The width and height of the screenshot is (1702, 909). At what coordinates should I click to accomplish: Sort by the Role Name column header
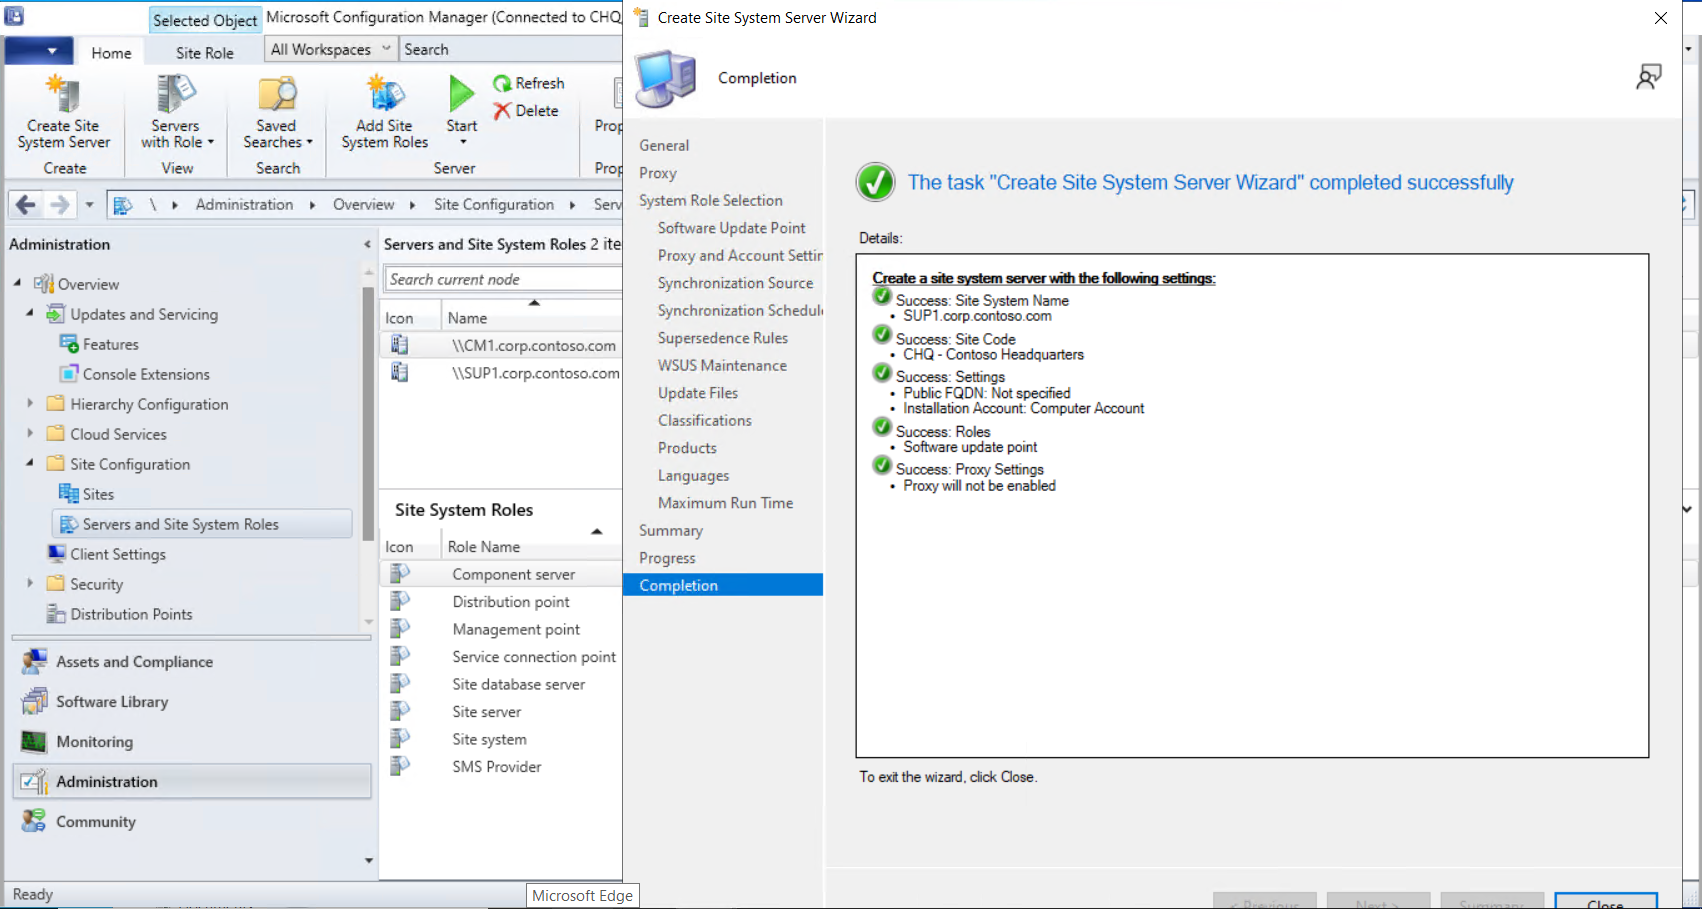click(484, 547)
